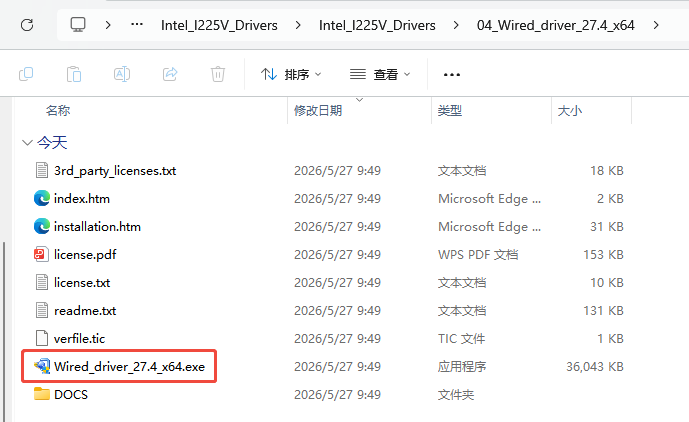689x422 pixels.
Task: Show hidden breadcrumb path ellipsis
Action: pos(137,25)
